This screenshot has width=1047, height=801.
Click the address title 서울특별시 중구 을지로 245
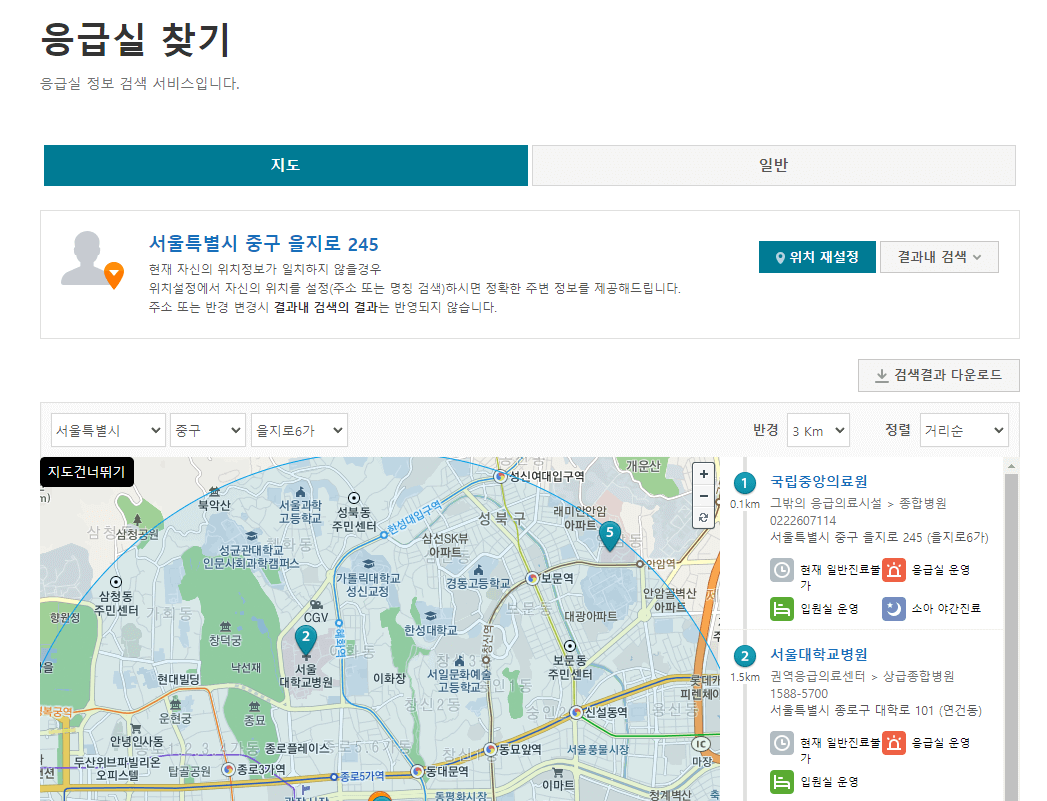click(264, 244)
